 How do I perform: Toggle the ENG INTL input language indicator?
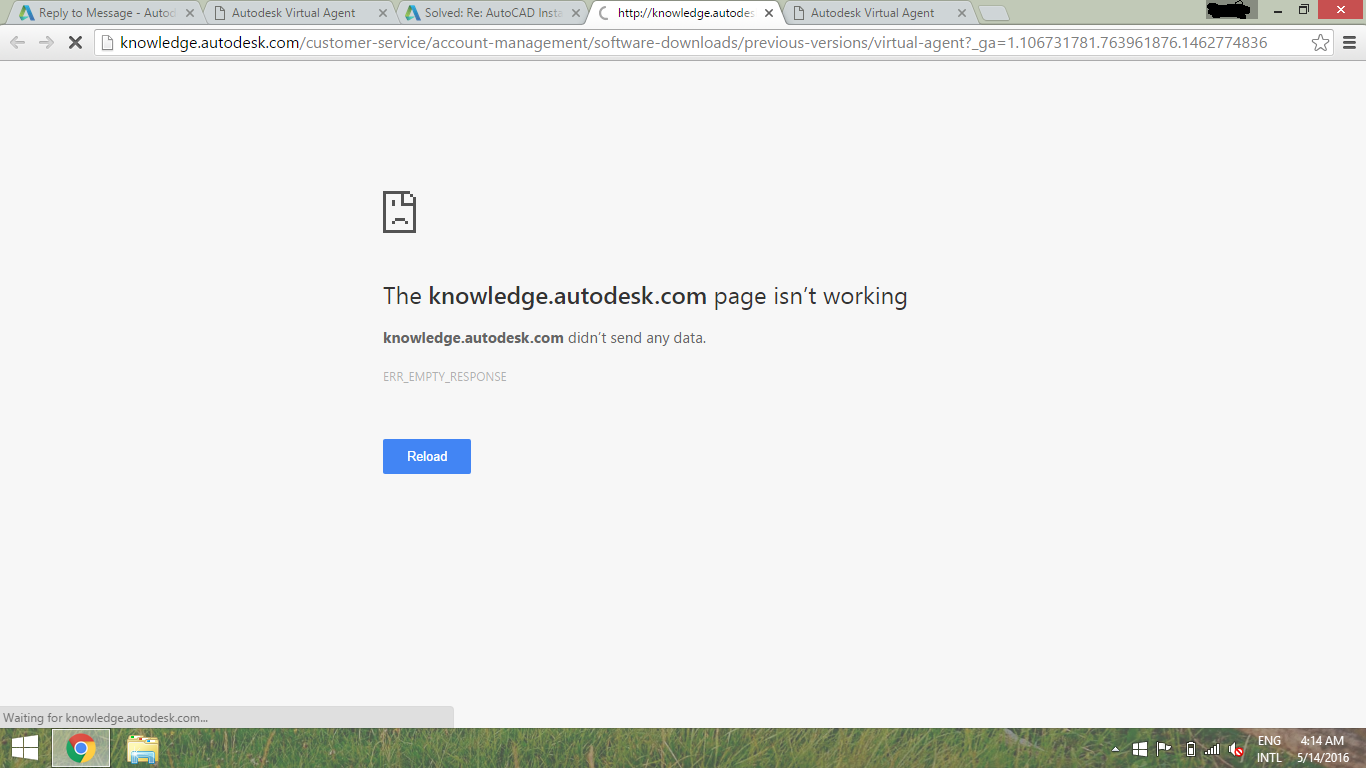click(x=1270, y=747)
